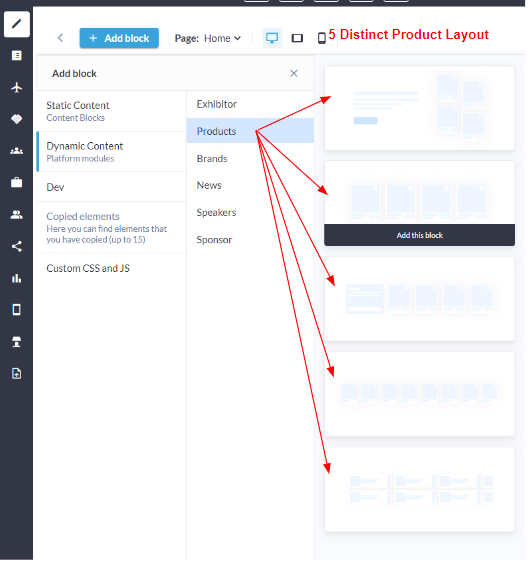Click the Add this block button
This screenshot has width=531, height=573.
420,235
